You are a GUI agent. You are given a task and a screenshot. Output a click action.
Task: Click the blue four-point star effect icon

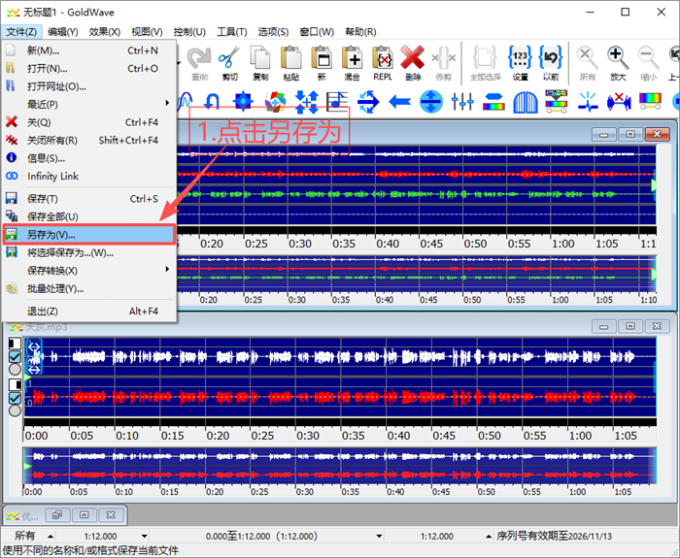(x=243, y=101)
